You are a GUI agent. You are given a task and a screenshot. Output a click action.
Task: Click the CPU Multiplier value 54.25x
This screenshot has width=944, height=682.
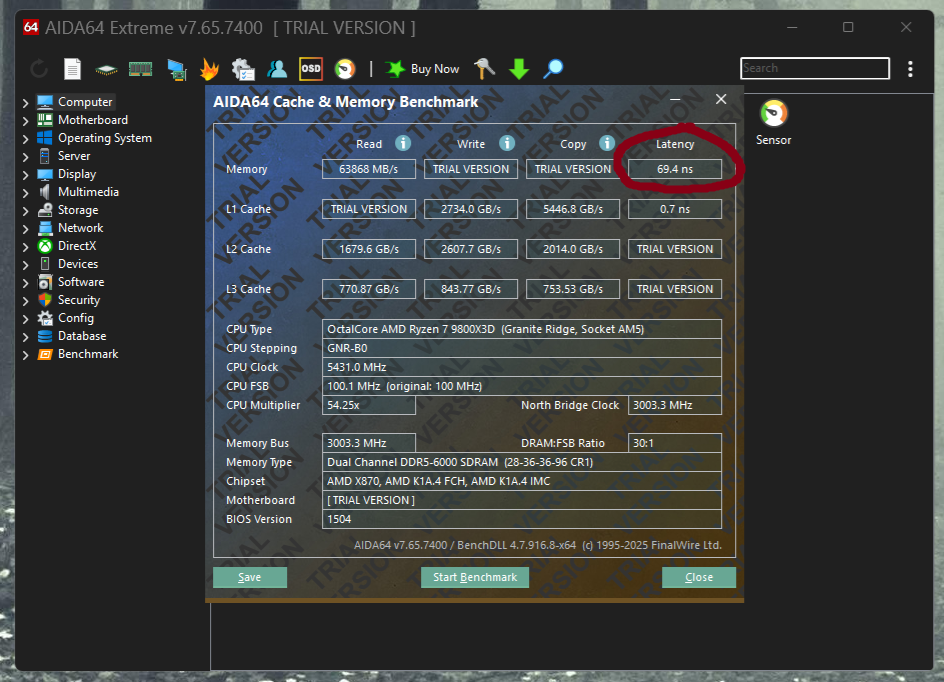(369, 405)
